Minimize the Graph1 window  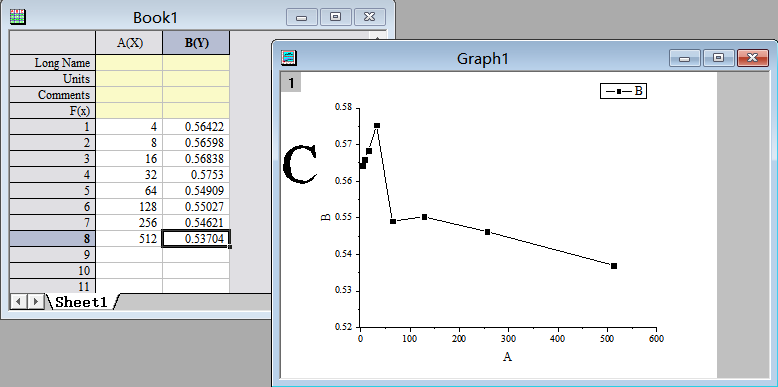point(685,58)
